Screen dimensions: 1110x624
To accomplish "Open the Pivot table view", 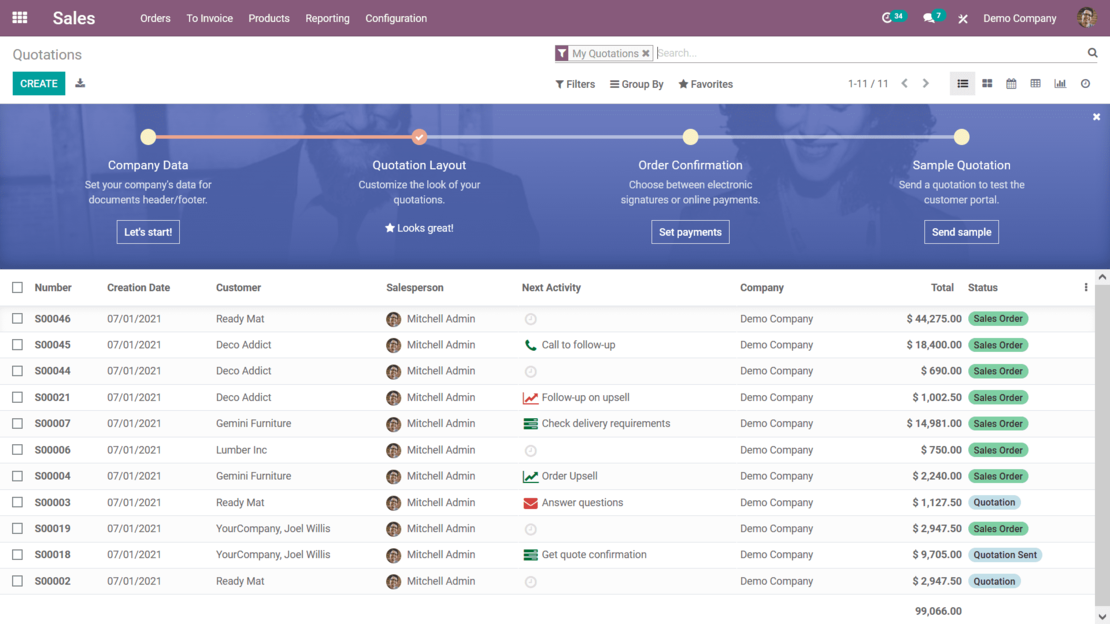I will click(x=1036, y=83).
